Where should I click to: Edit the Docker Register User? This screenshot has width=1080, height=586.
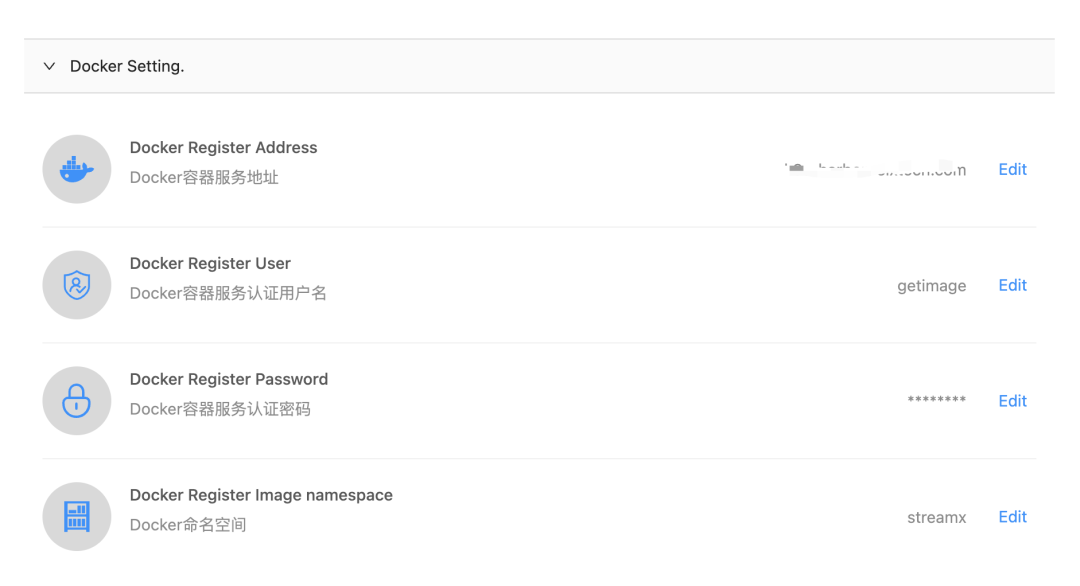coord(1012,285)
